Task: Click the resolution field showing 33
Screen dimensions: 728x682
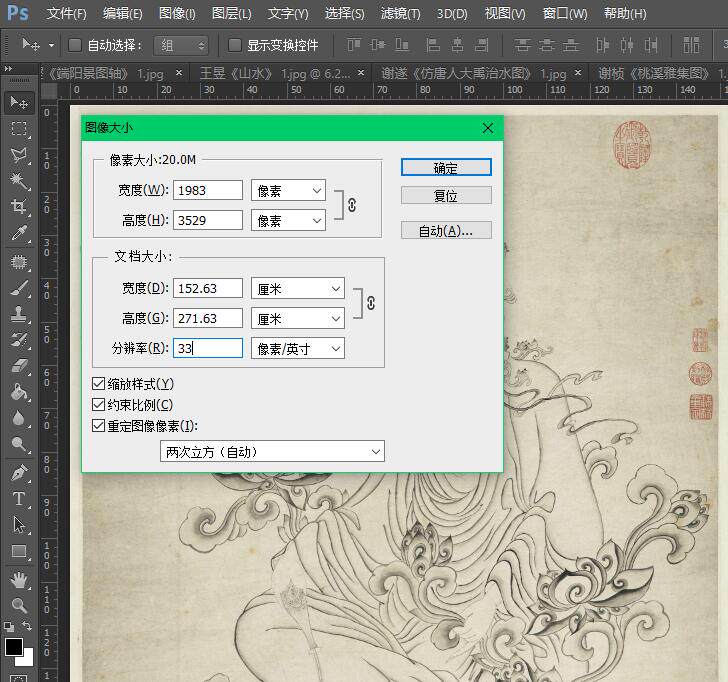Action: (x=208, y=348)
